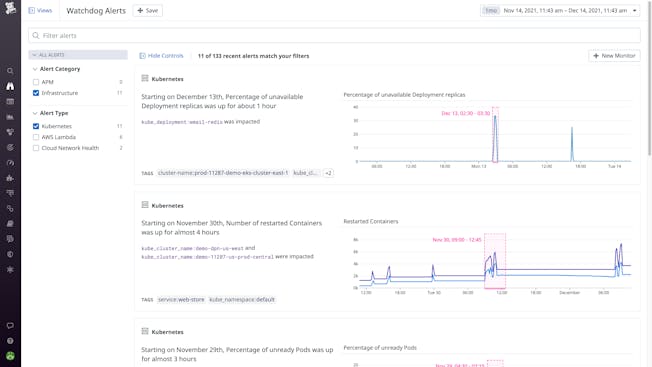Click the cluster-name:prod-11287 tag
This screenshot has width=652, height=367.
[x=223, y=173]
